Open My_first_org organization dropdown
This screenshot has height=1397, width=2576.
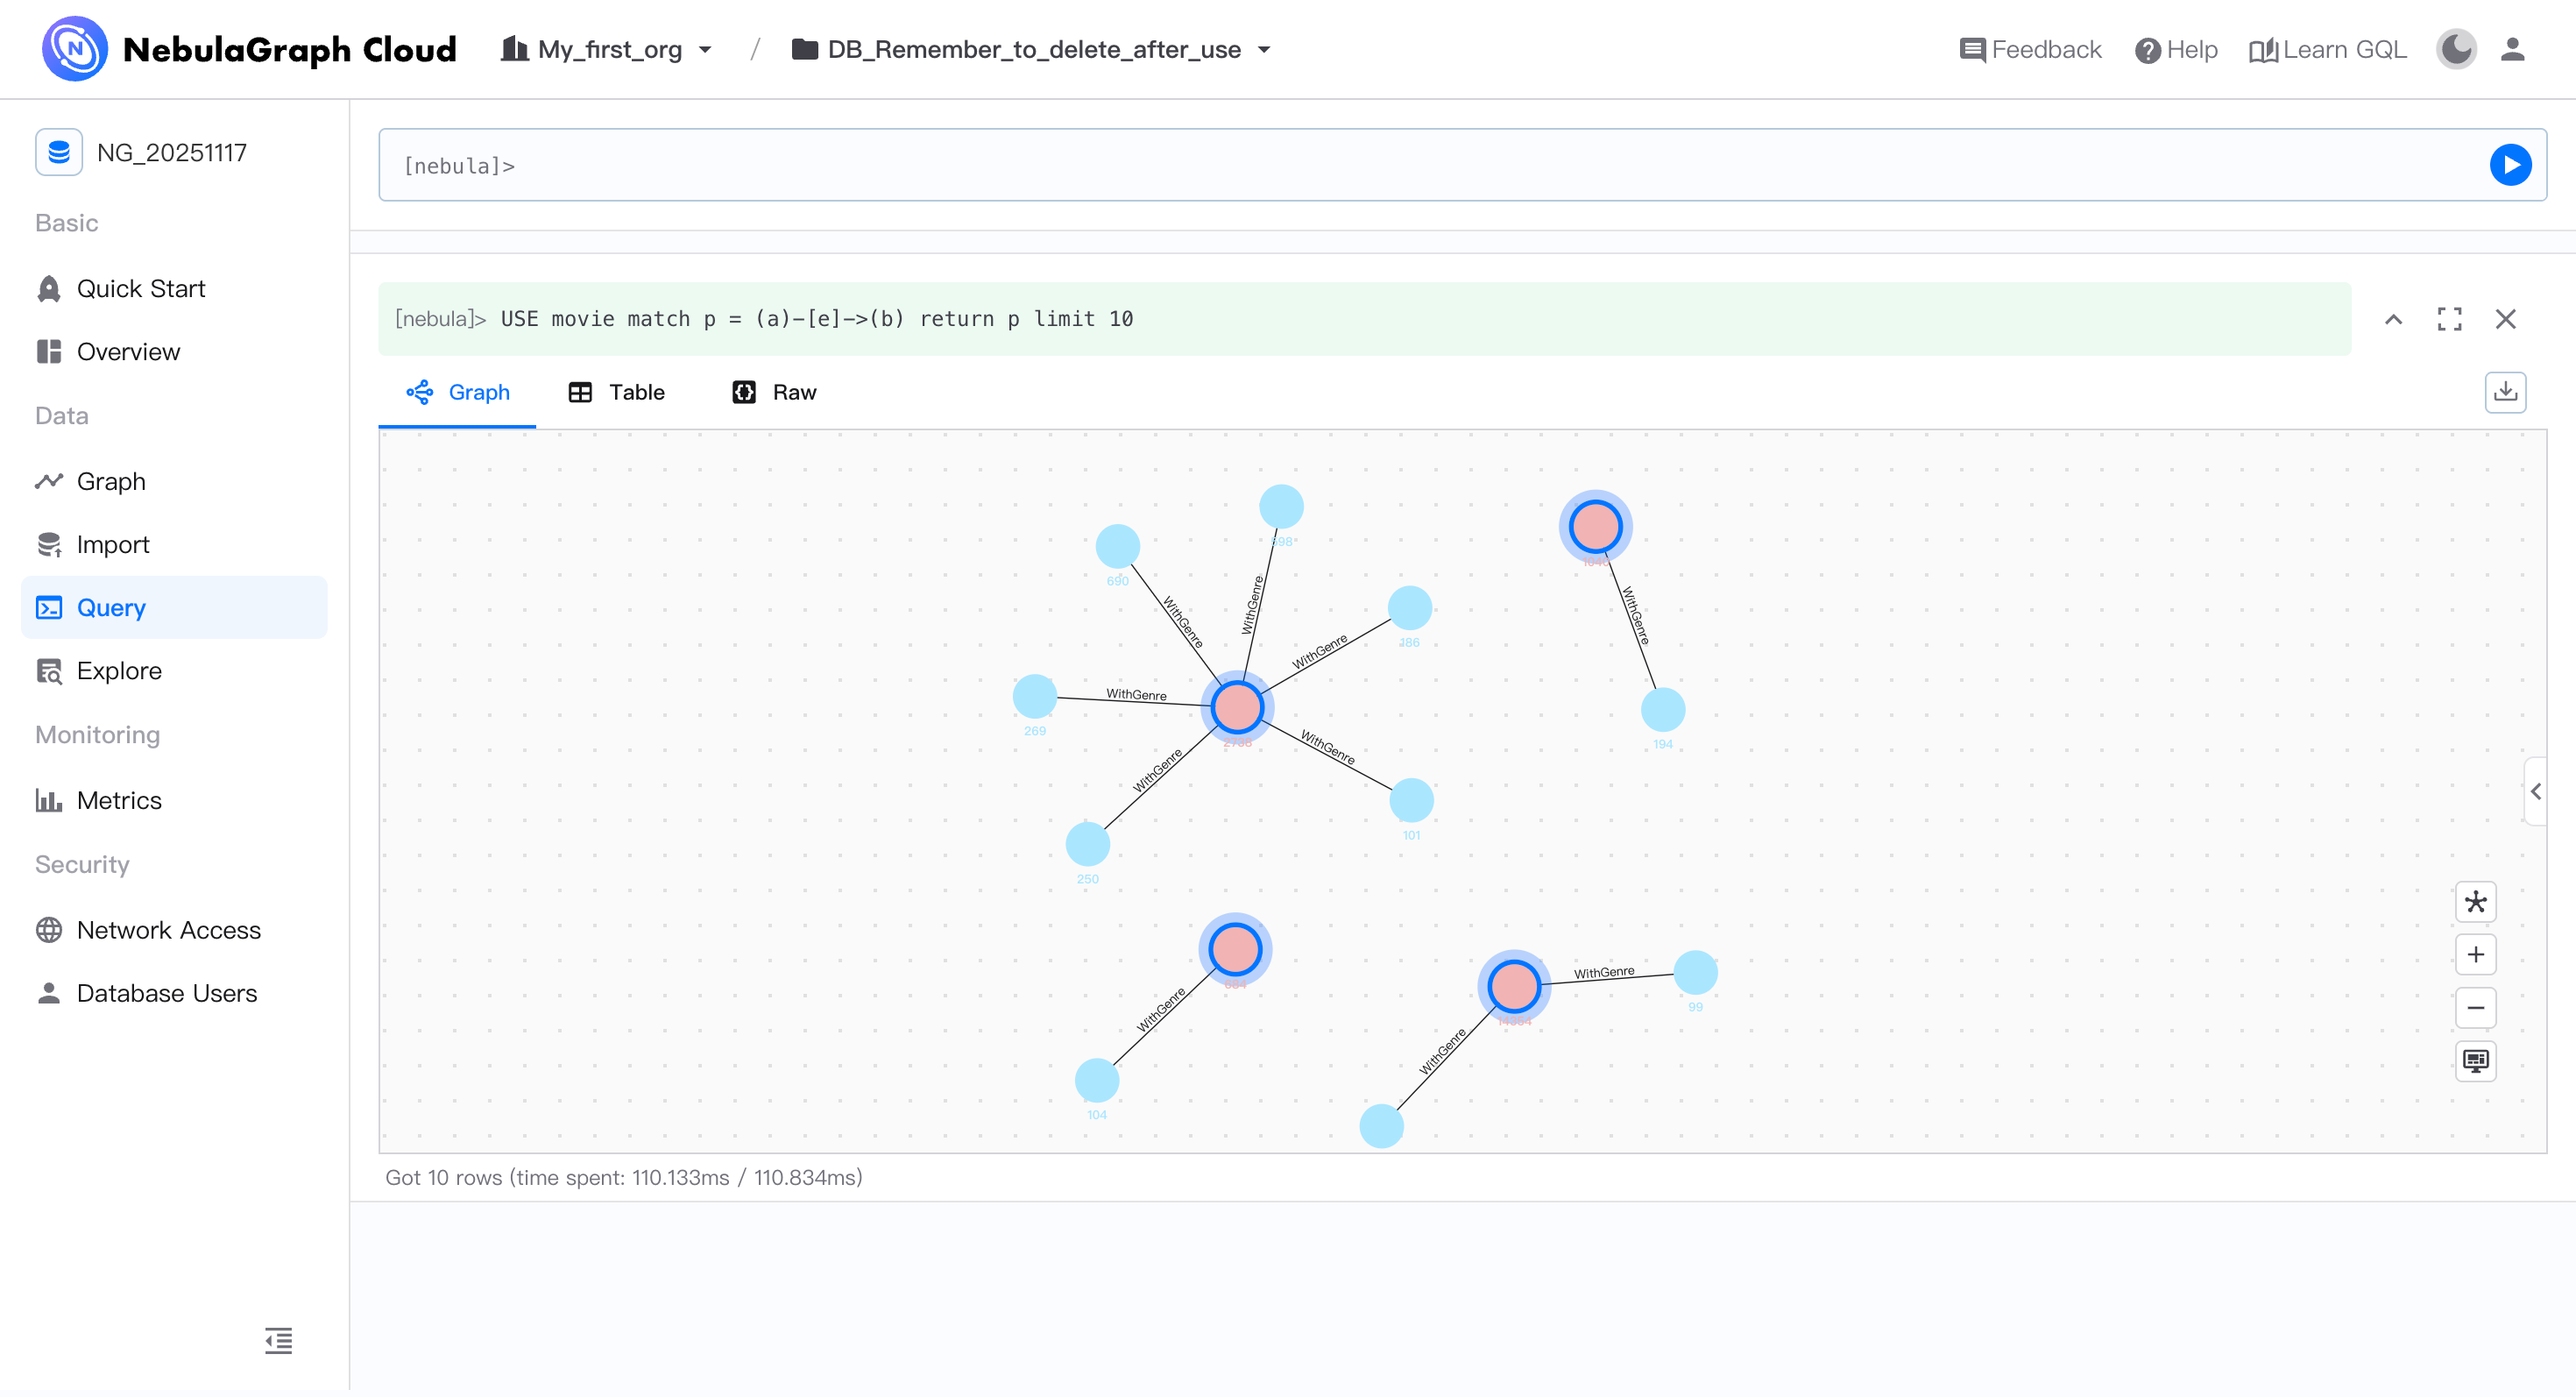click(x=607, y=50)
